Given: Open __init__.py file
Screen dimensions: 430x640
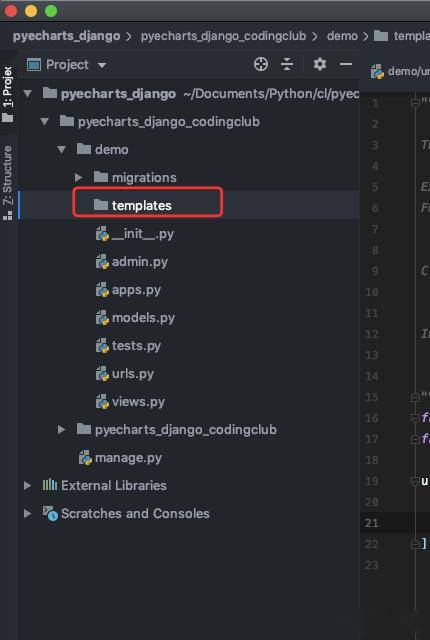Looking at the screenshot, I should coord(143,234).
